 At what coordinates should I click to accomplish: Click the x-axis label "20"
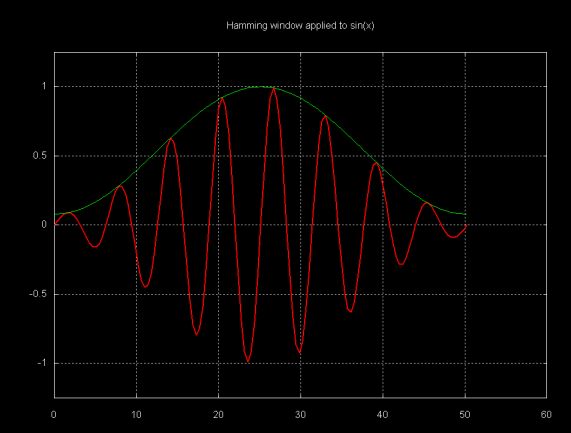coord(218,415)
